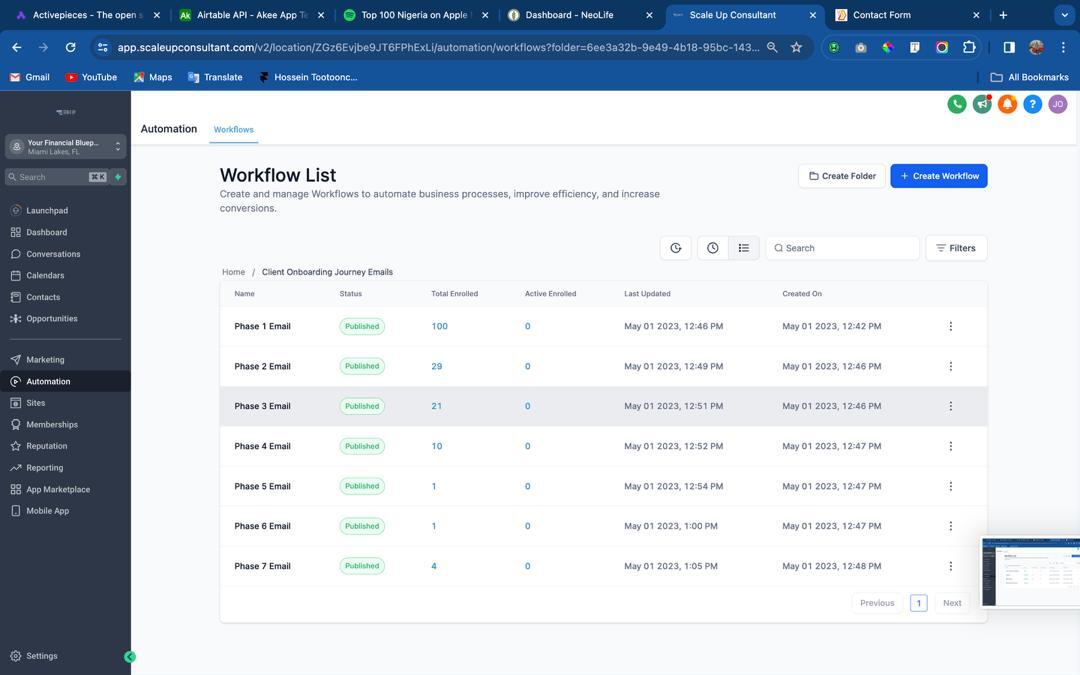Image resolution: width=1080 pixels, height=675 pixels.
Task: Click the green quick actions icon beside sidebar search
Action: point(118,177)
